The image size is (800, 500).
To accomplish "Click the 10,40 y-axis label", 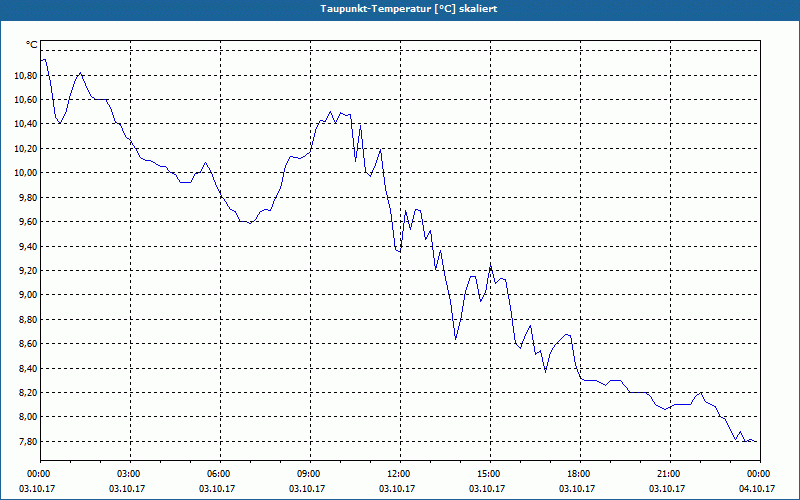I will pyautogui.click(x=24, y=124).
